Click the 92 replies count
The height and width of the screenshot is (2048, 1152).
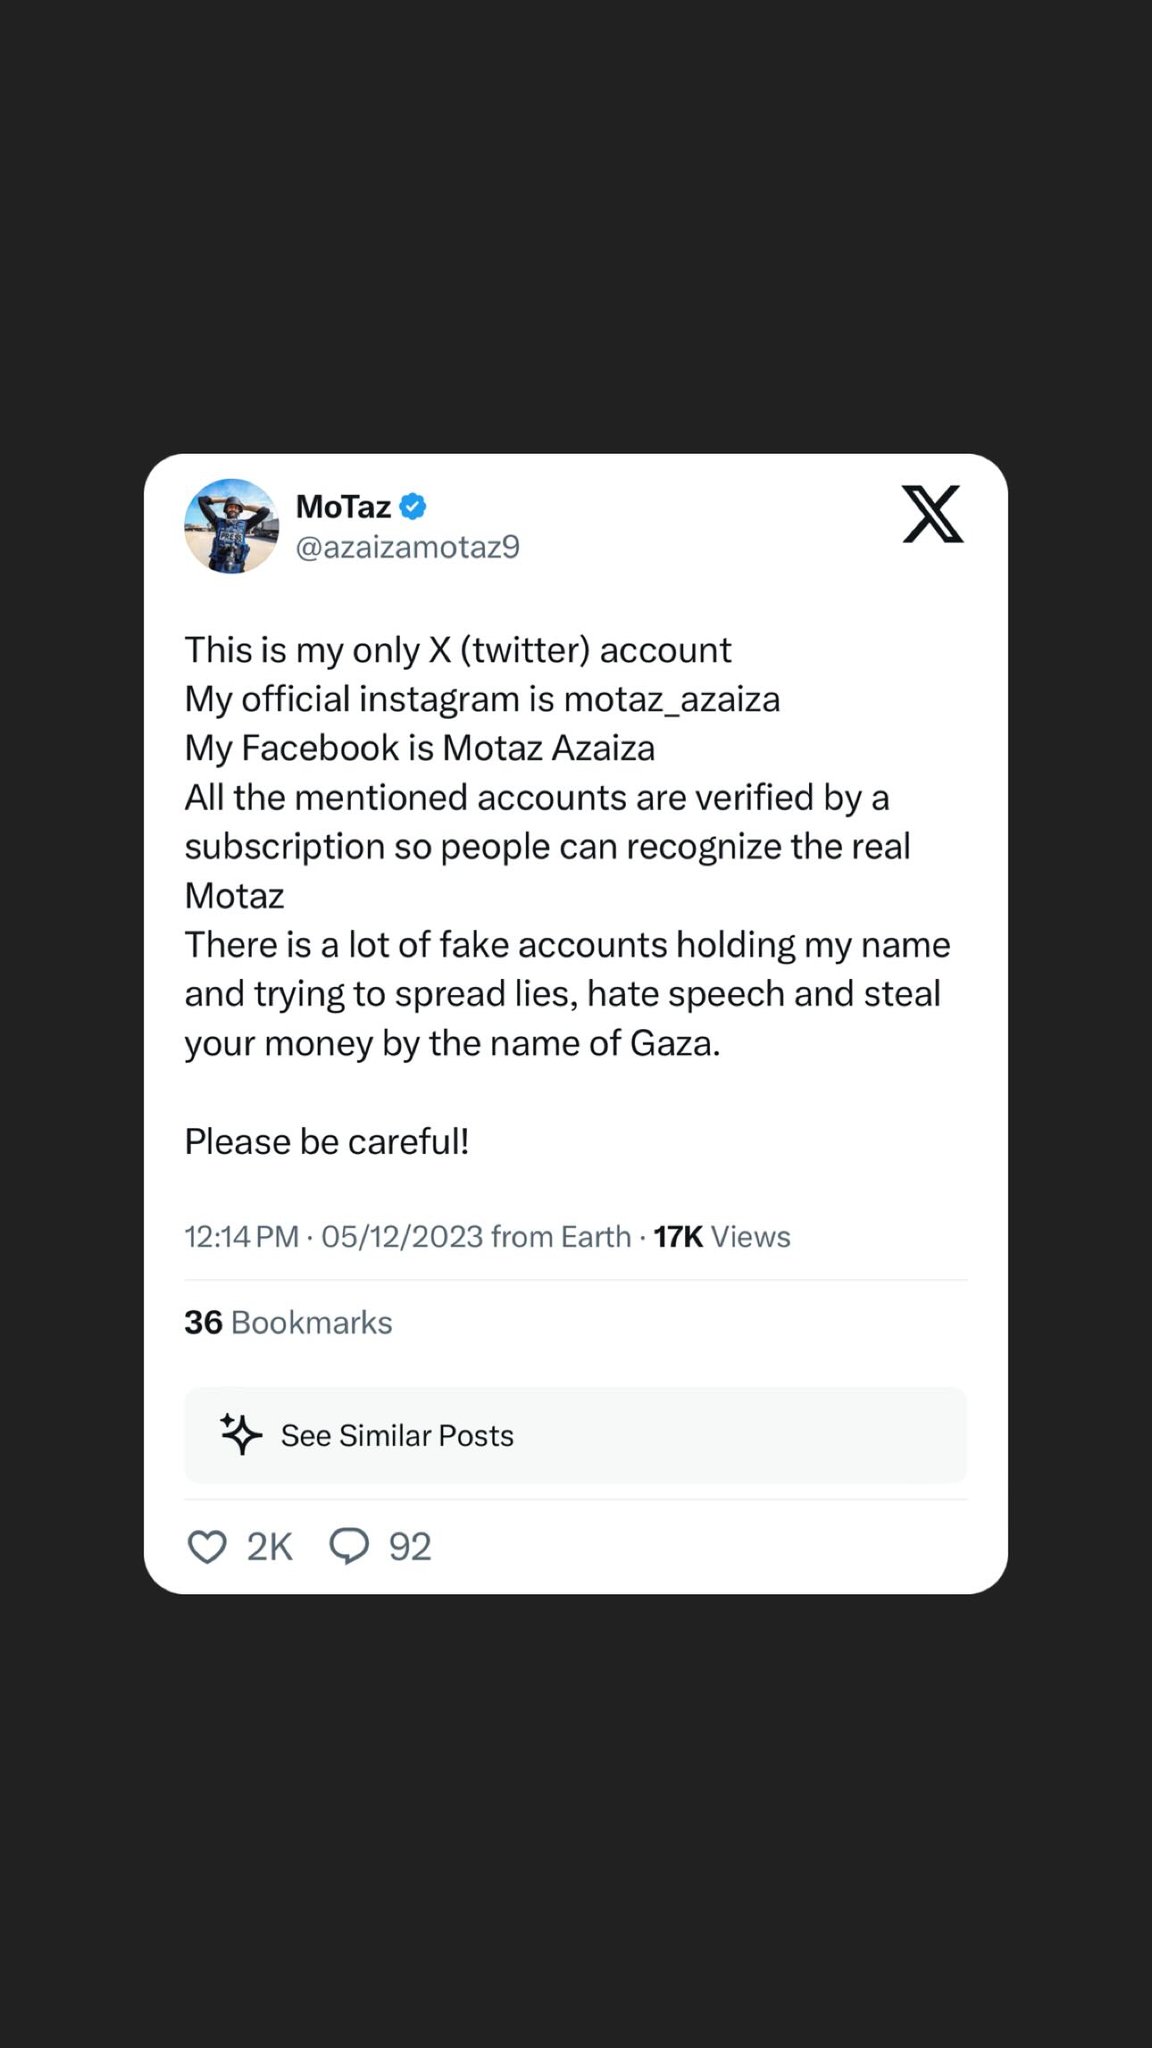click(410, 1547)
